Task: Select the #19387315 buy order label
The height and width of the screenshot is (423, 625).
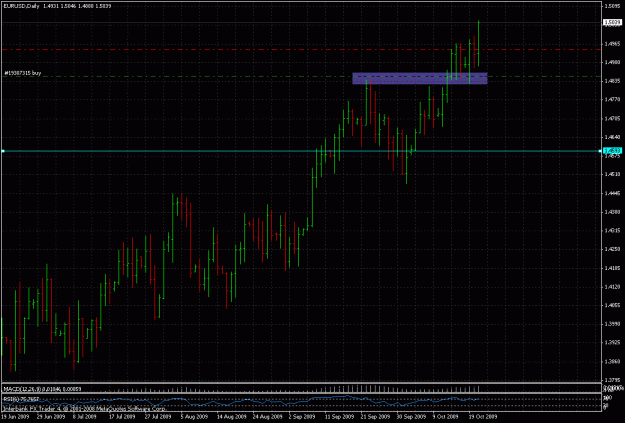Action: click(x=23, y=73)
